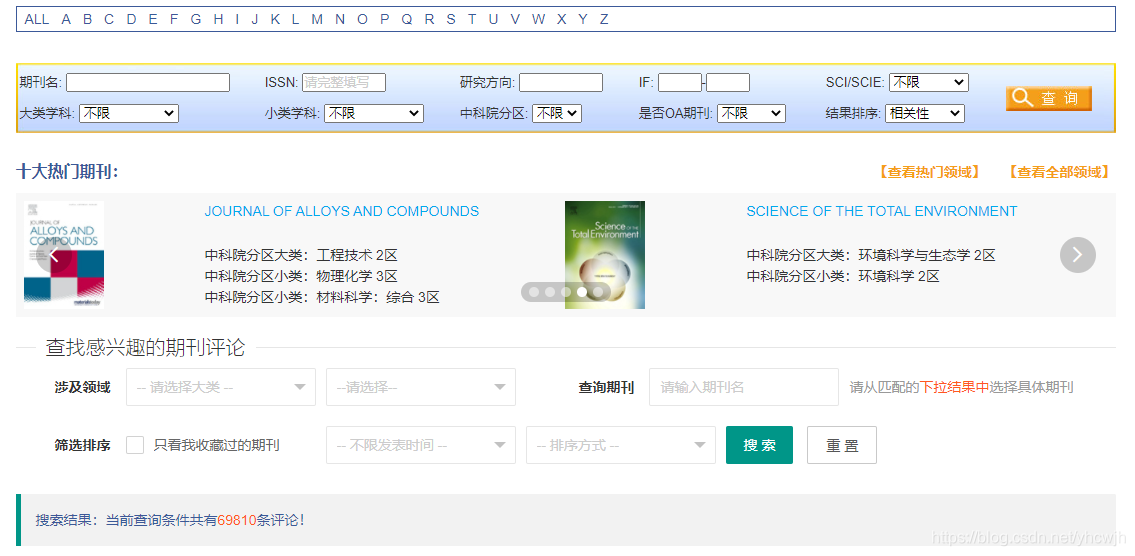Open Journal of Alloys and Compounds cover
This screenshot has width=1135, height=556.
click(x=64, y=255)
